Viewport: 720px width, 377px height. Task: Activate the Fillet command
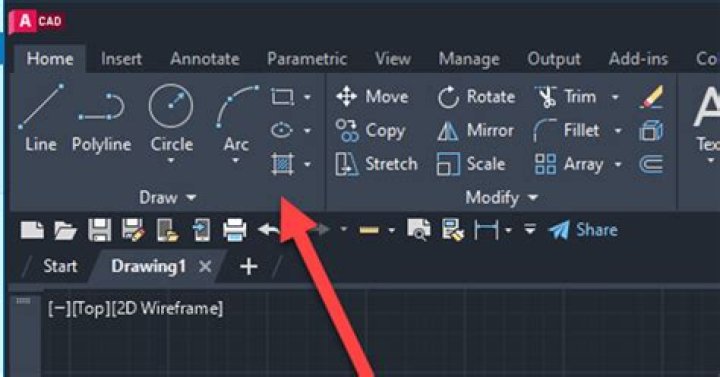tap(567, 131)
